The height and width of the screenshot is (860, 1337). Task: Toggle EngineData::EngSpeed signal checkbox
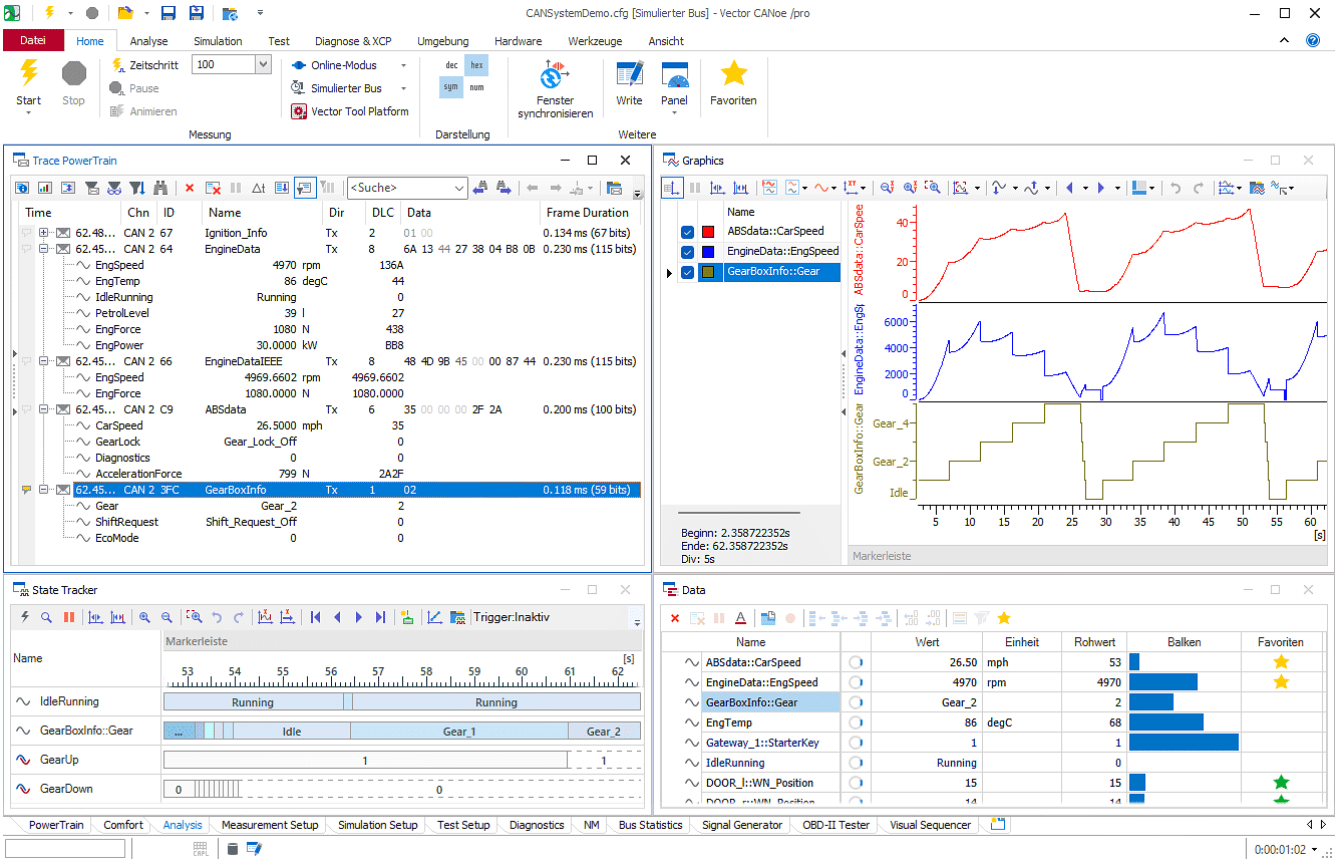[687, 252]
